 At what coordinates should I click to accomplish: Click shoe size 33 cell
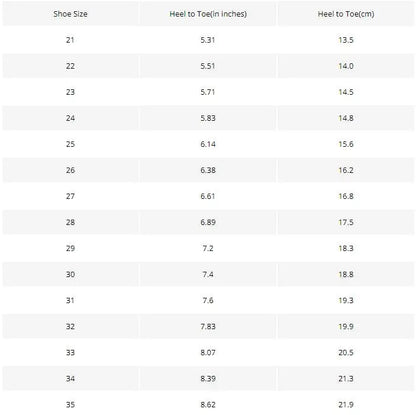(70, 352)
